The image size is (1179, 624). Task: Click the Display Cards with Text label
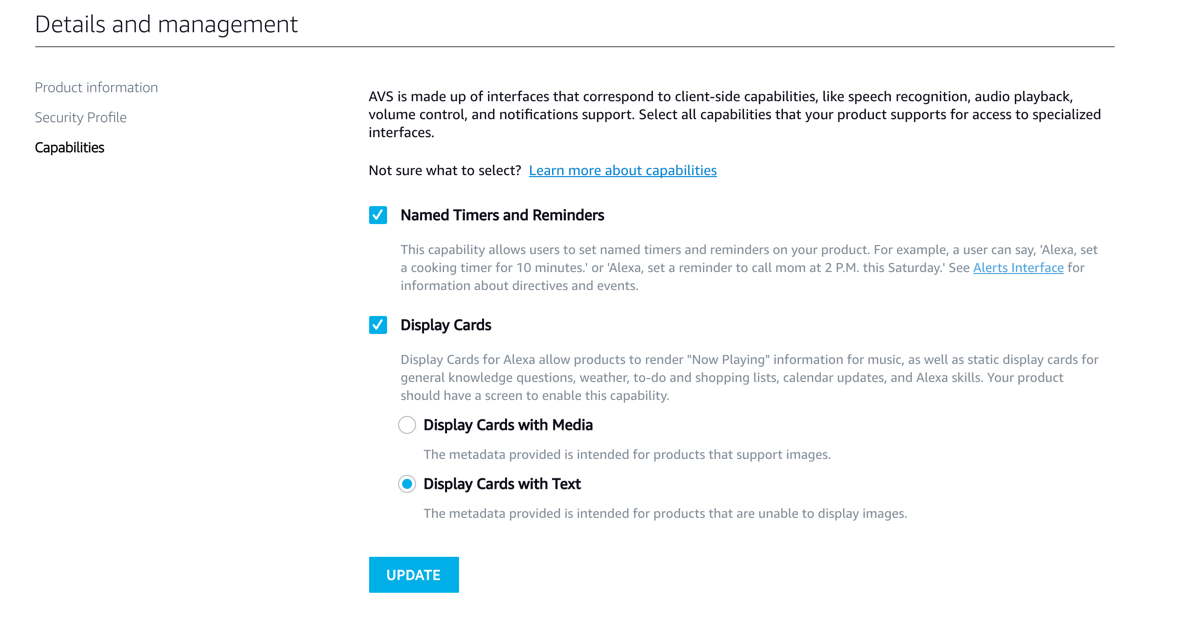click(x=502, y=484)
